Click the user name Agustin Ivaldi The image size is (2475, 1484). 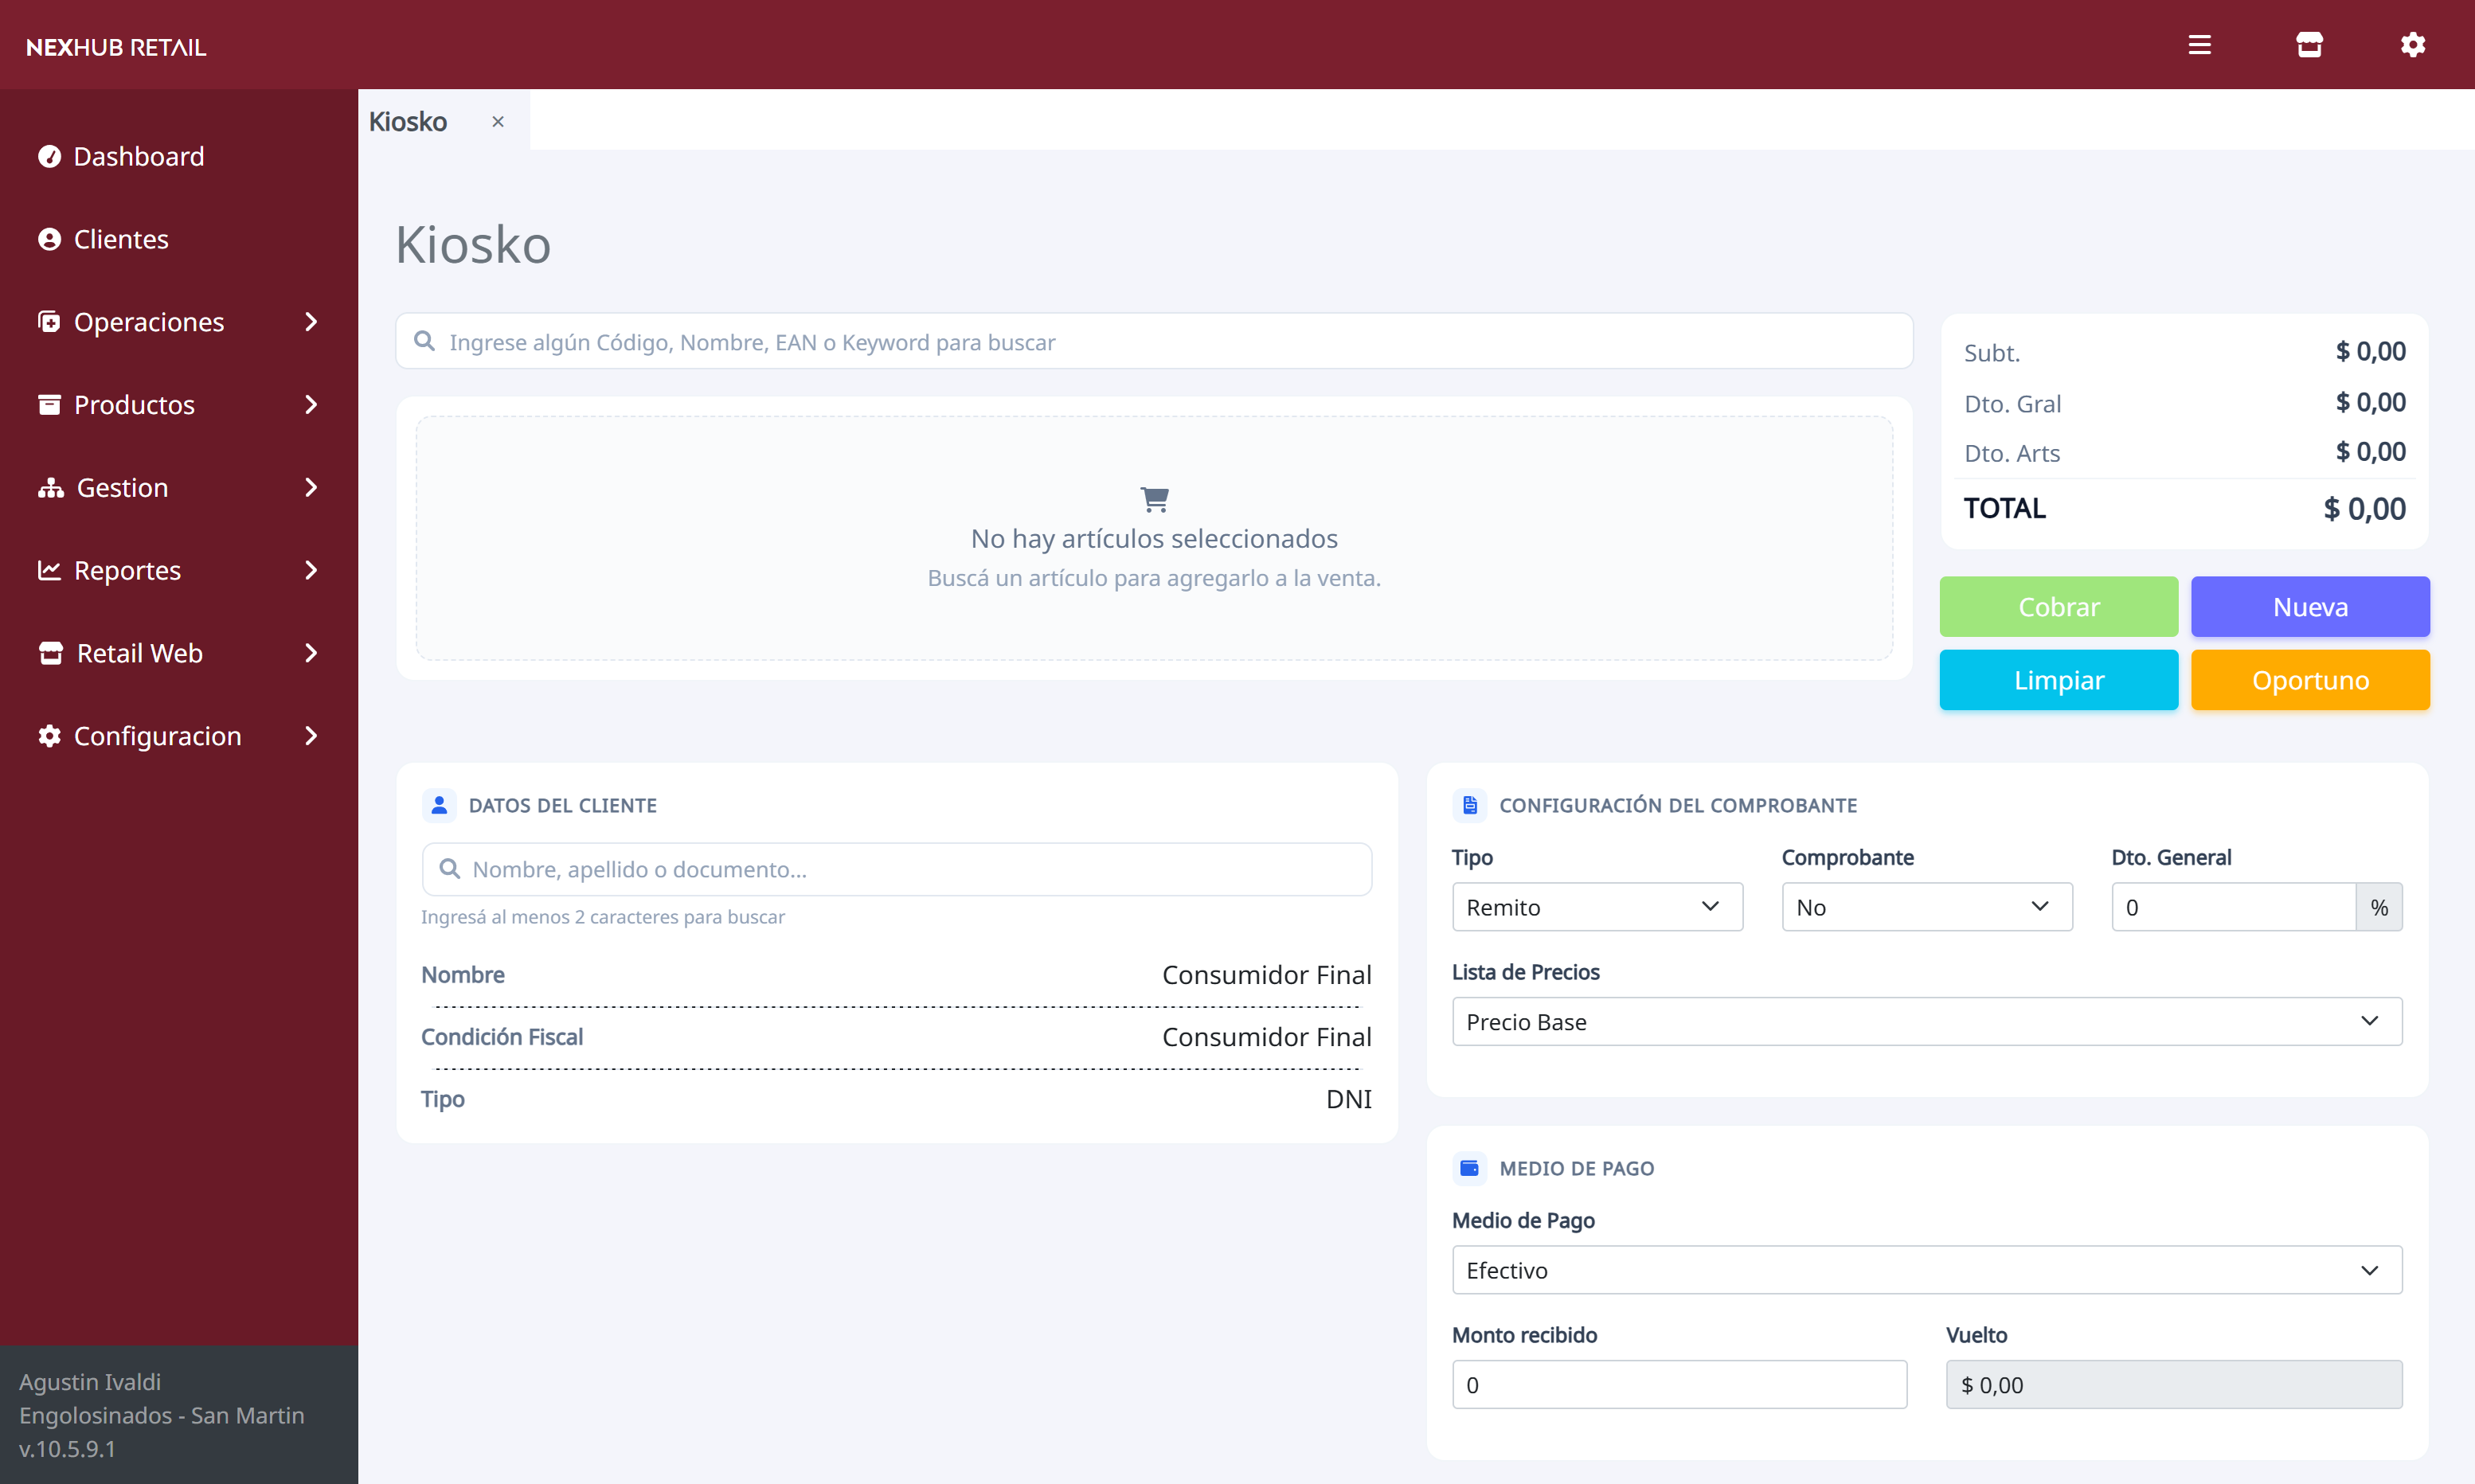[90, 1381]
